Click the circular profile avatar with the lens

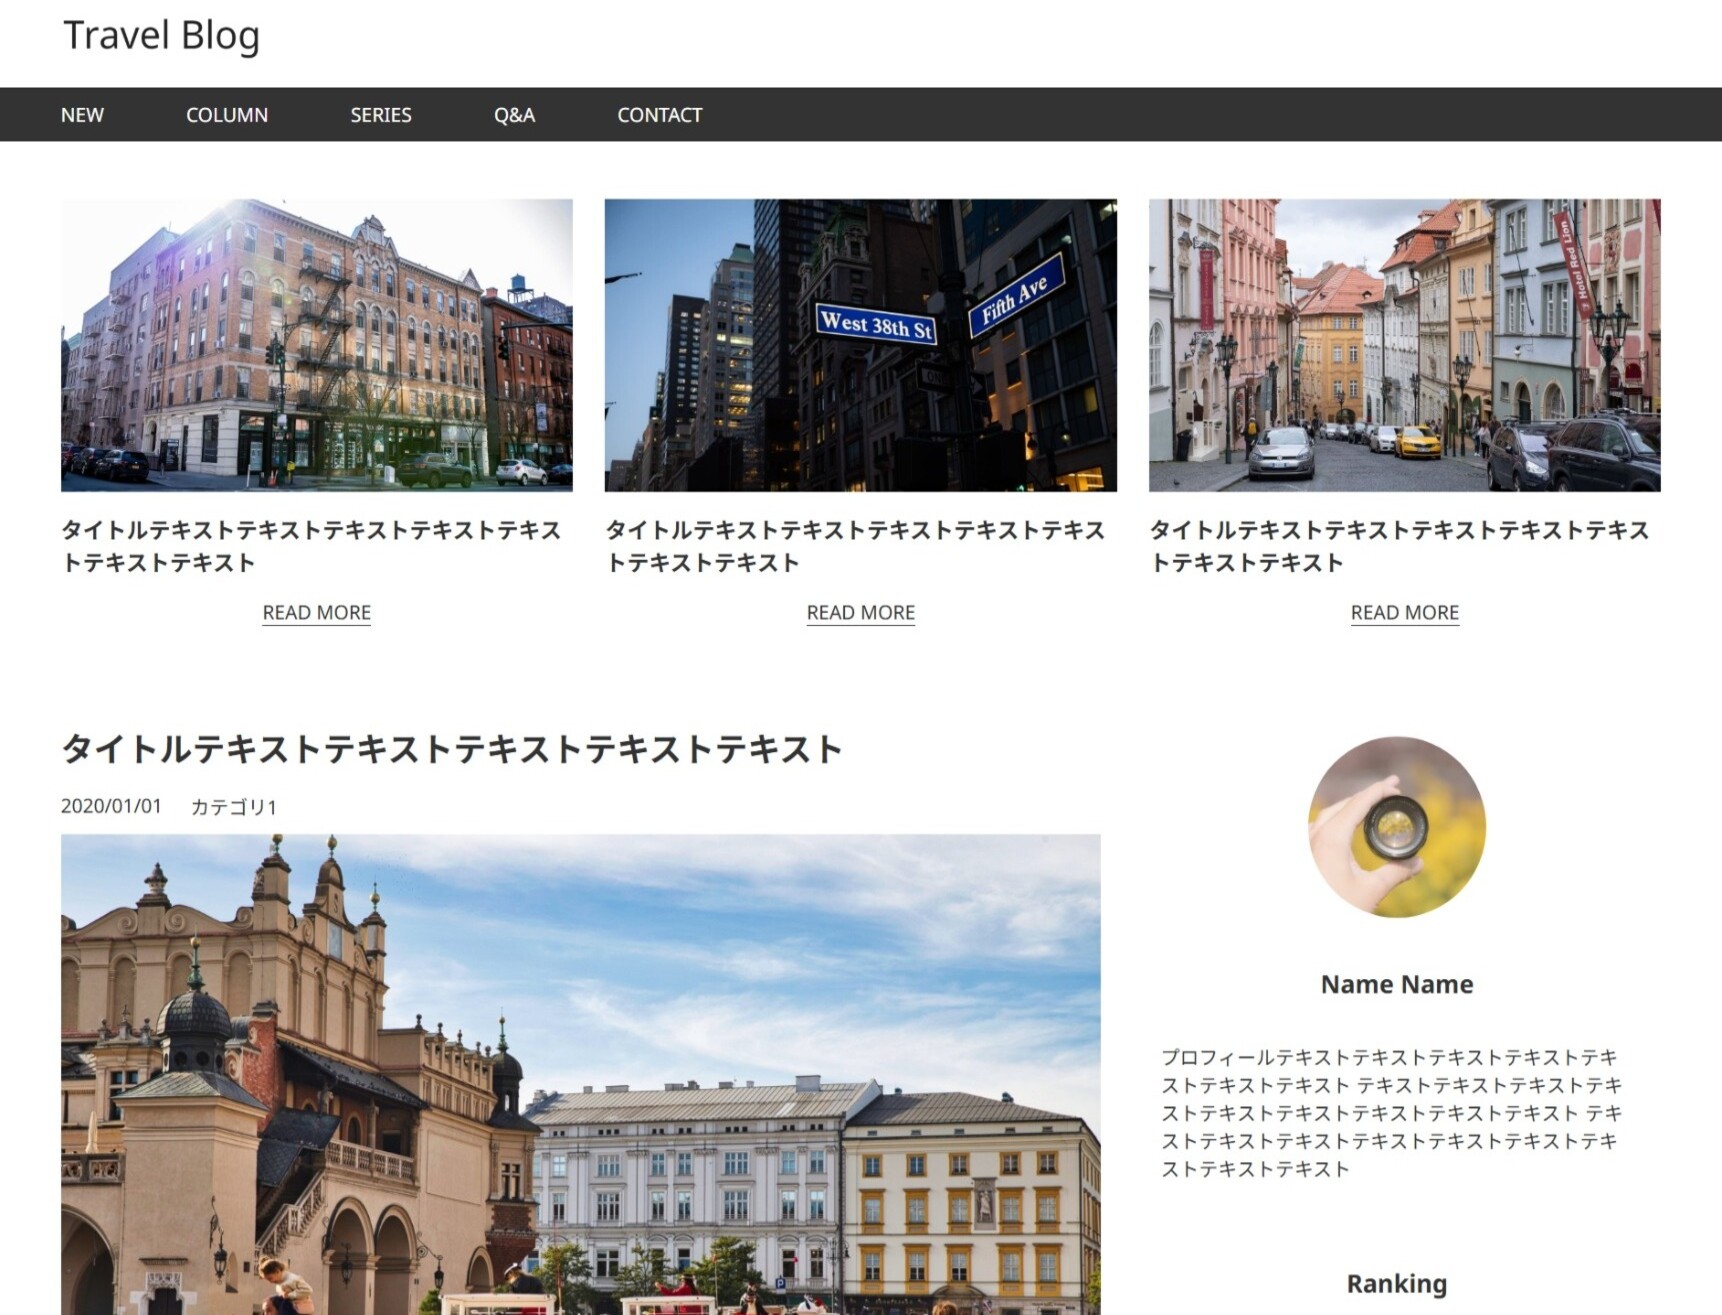pos(1396,827)
